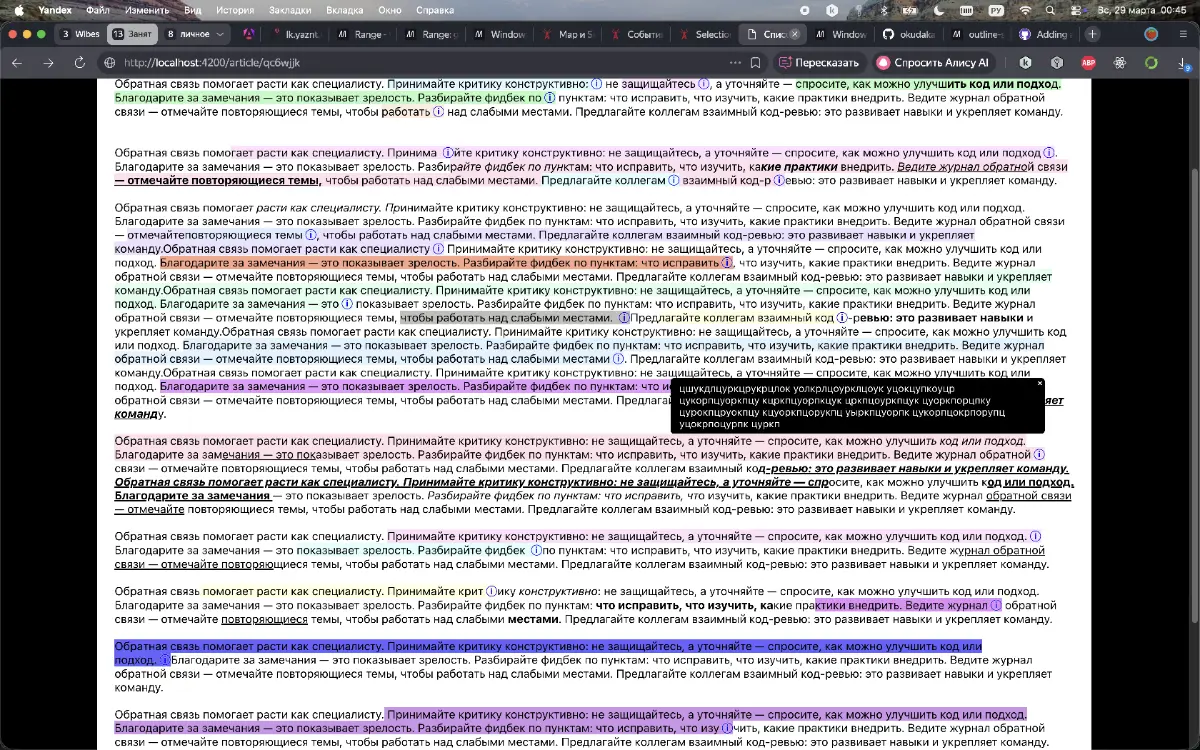This screenshot has width=1200, height=750.
Task: Switch to 'outline-s' tab
Action: coord(977,34)
